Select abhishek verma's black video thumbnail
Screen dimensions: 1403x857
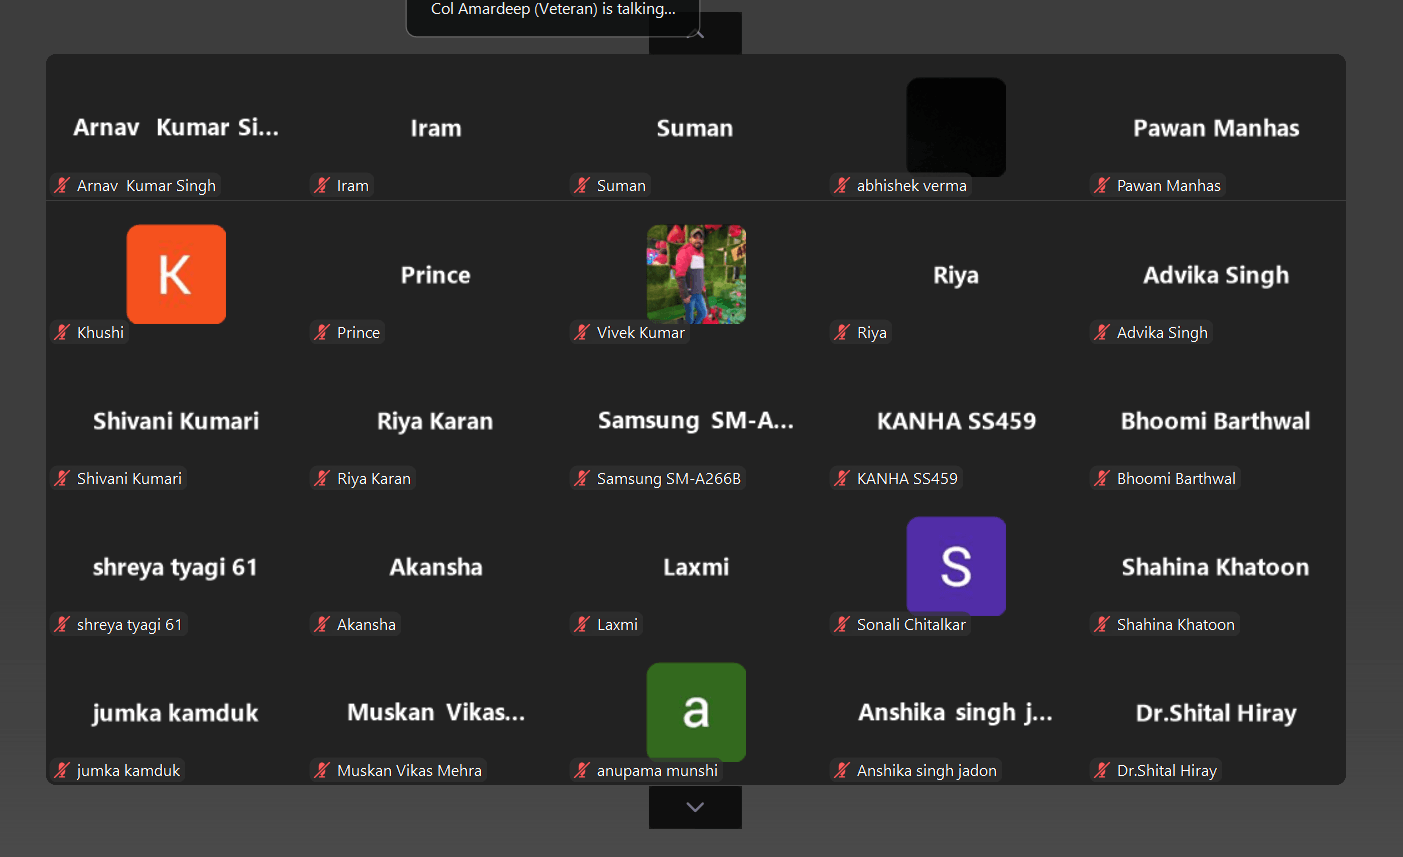[956, 127]
